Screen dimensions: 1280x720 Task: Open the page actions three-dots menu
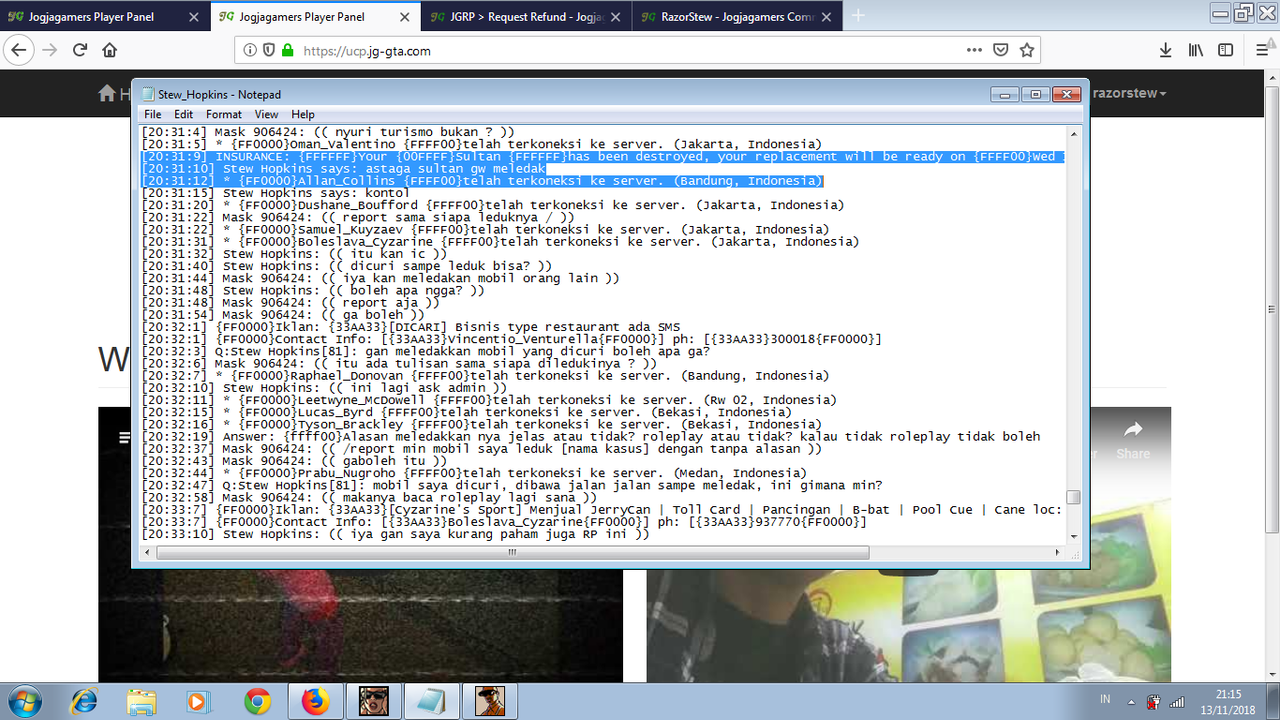coord(974,50)
